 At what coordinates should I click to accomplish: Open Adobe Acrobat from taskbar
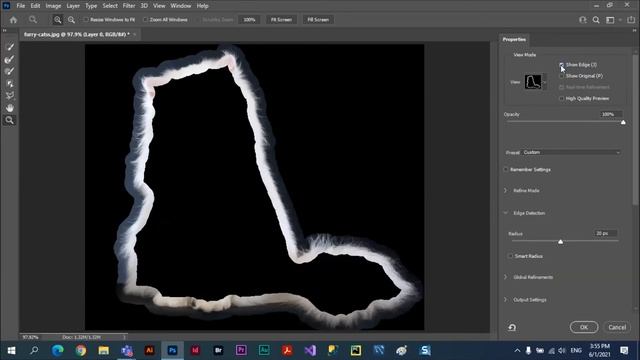click(x=287, y=350)
